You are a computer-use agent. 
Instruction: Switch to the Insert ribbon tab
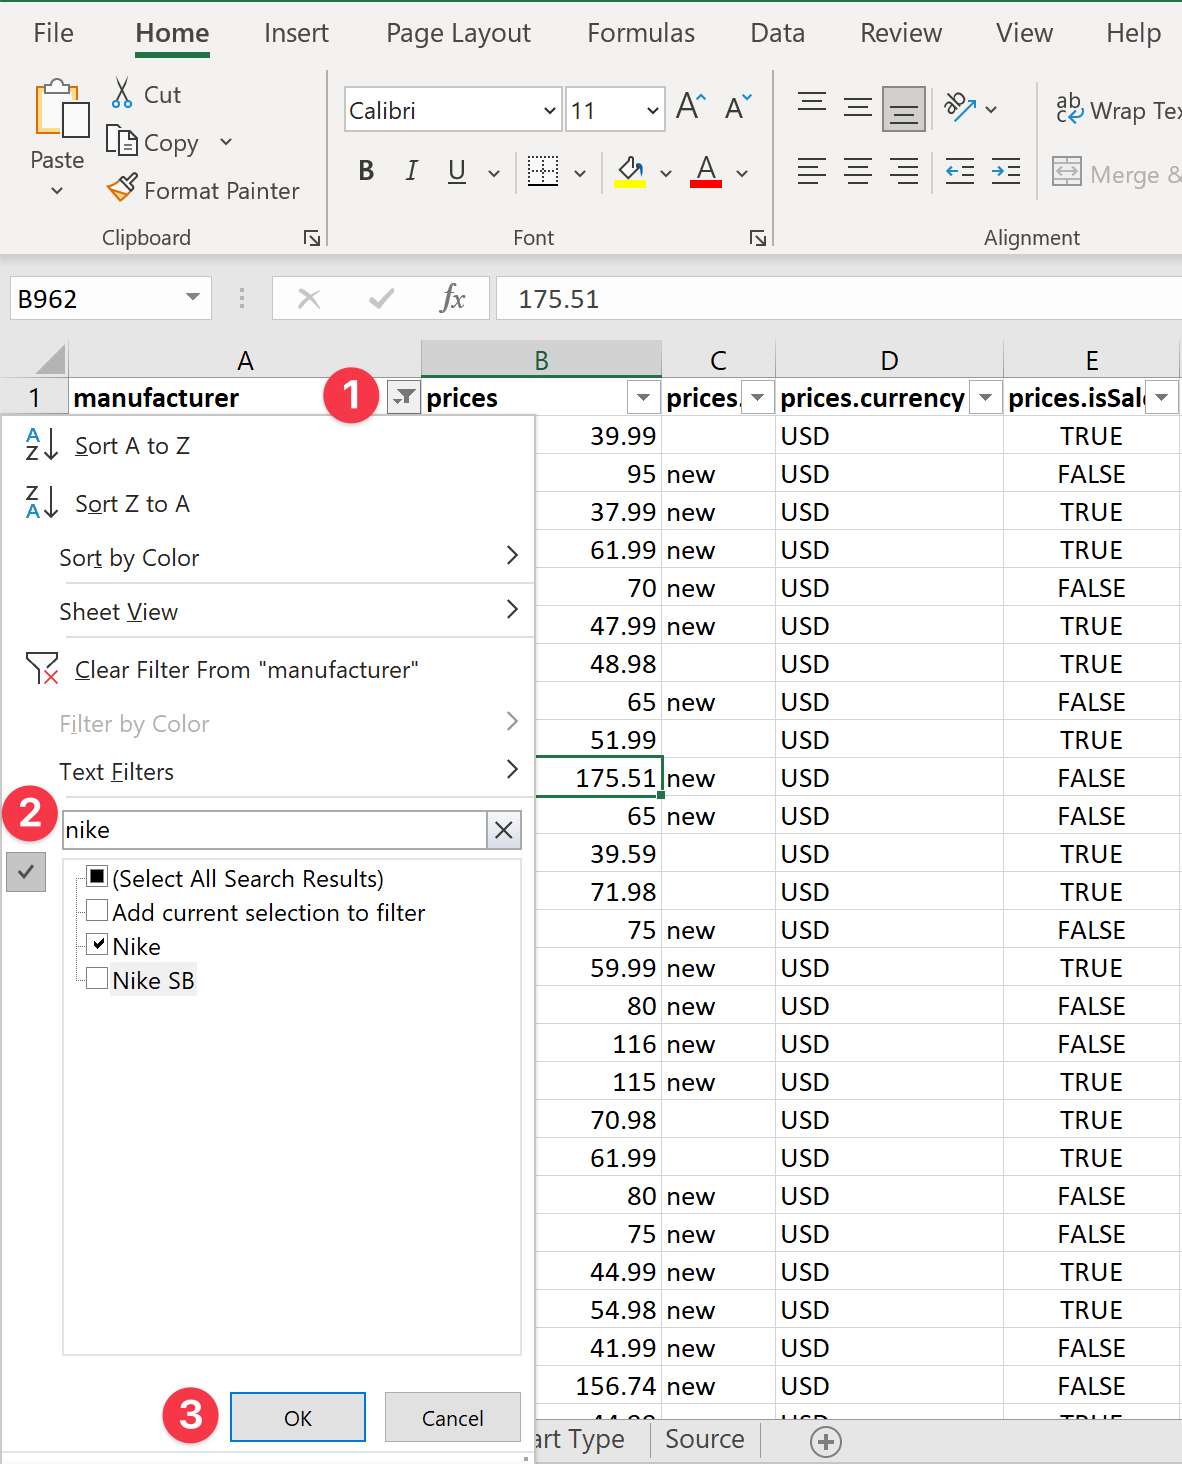click(x=296, y=33)
